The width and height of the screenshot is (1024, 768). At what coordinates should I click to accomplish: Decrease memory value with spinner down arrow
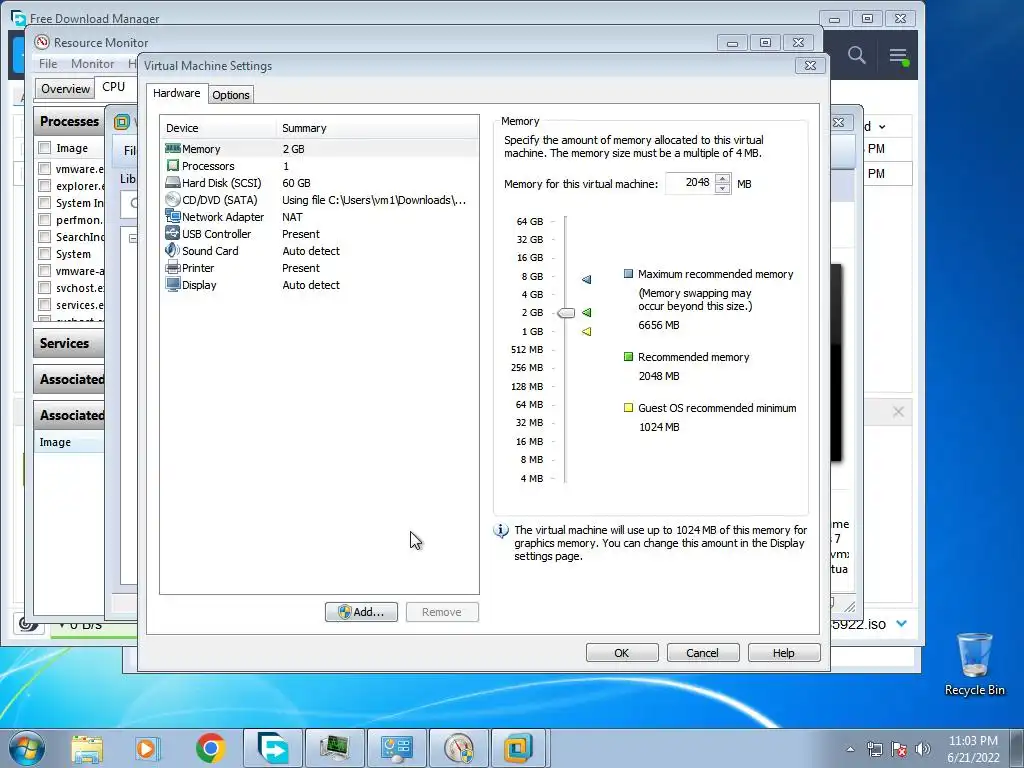(722, 189)
